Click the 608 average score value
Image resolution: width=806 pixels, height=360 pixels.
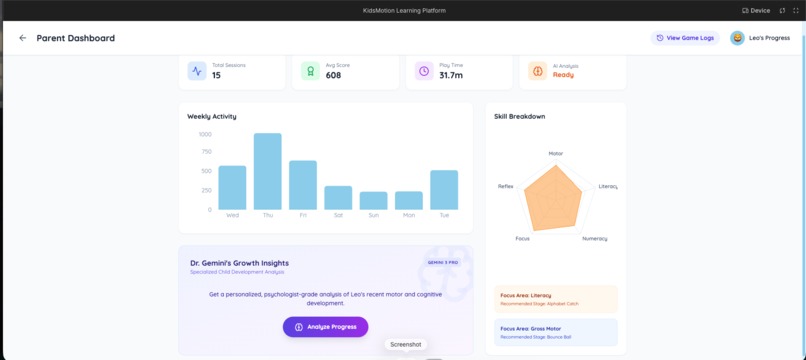click(x=333, y=75)
